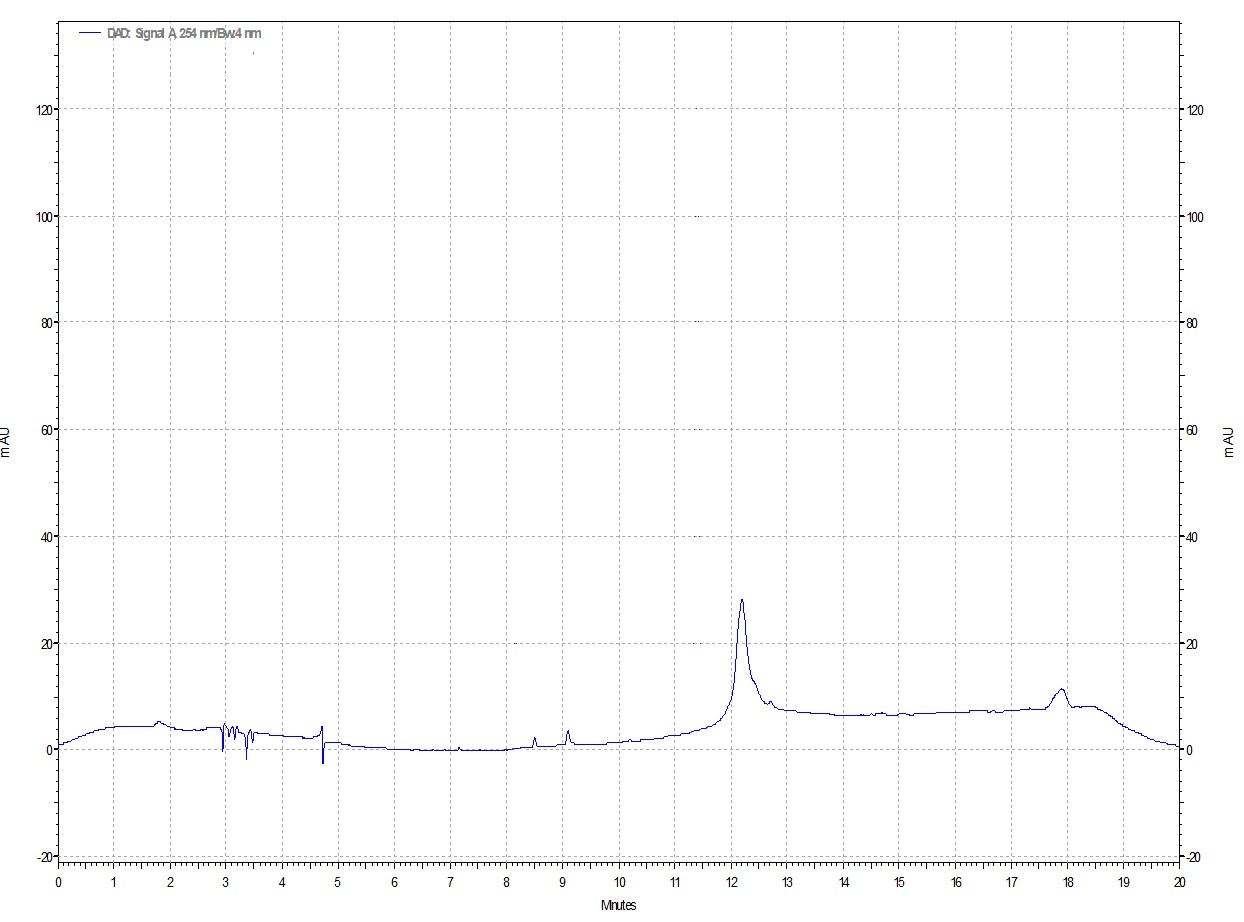
Task: Click the shoulder peak near 12.7 minutes
Action: pyautogui.click(x=770, y=702)
